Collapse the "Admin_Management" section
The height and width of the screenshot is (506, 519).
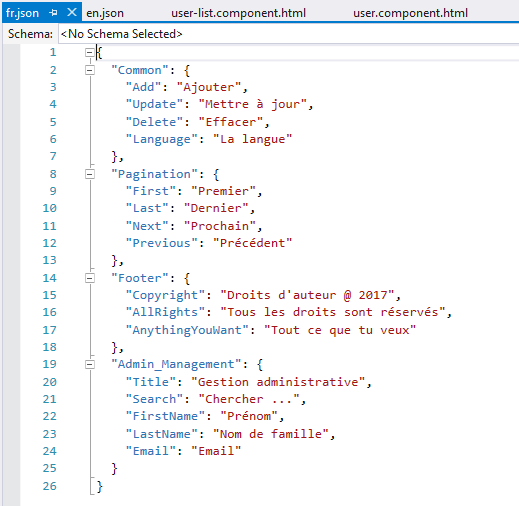tap(89, 364)
